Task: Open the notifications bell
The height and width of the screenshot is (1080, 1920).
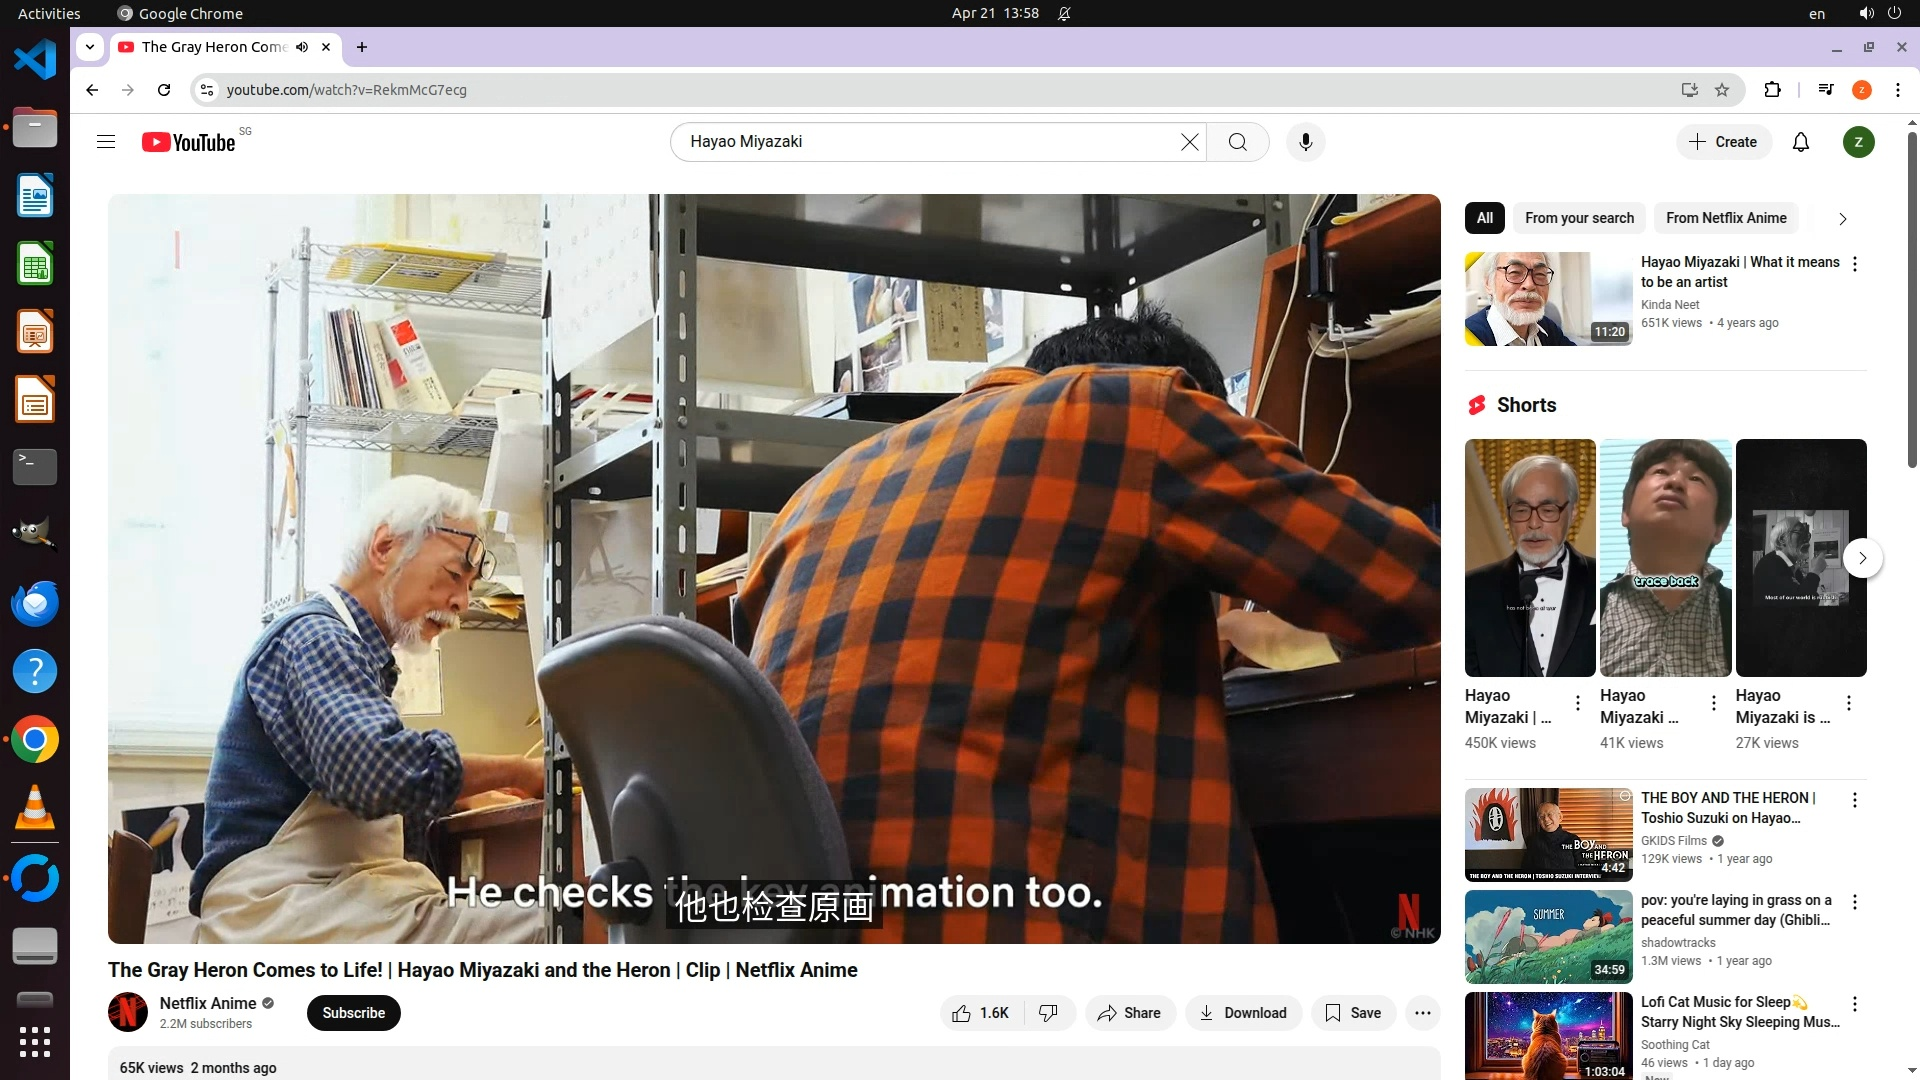Action: [x=1800, y=142]
